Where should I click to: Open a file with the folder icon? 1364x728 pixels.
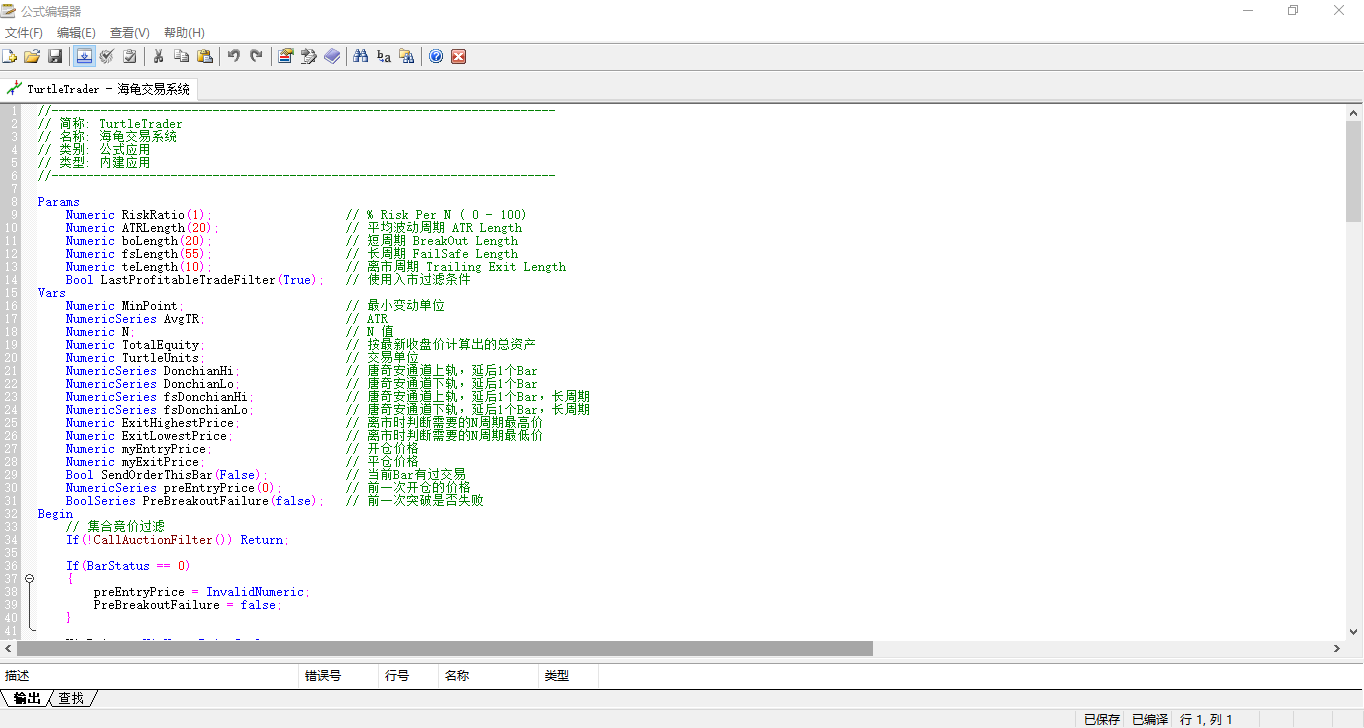coord(32,57)
